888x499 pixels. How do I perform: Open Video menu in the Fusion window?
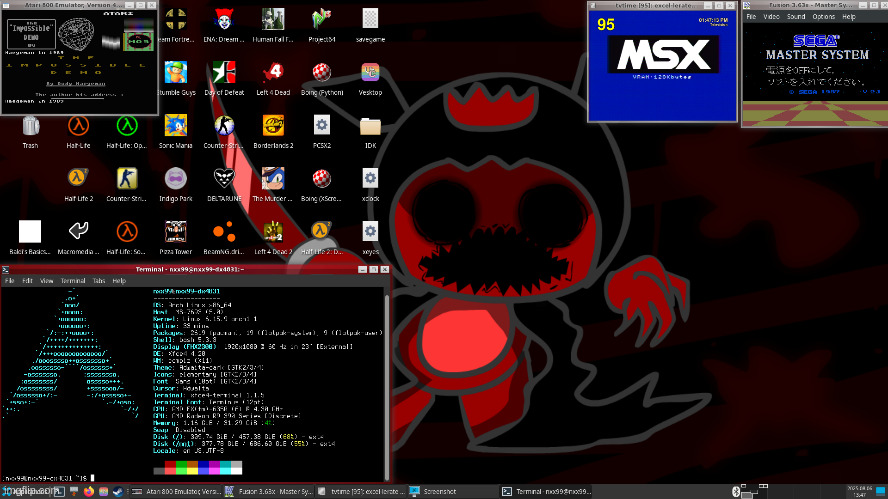pos(771,17)
